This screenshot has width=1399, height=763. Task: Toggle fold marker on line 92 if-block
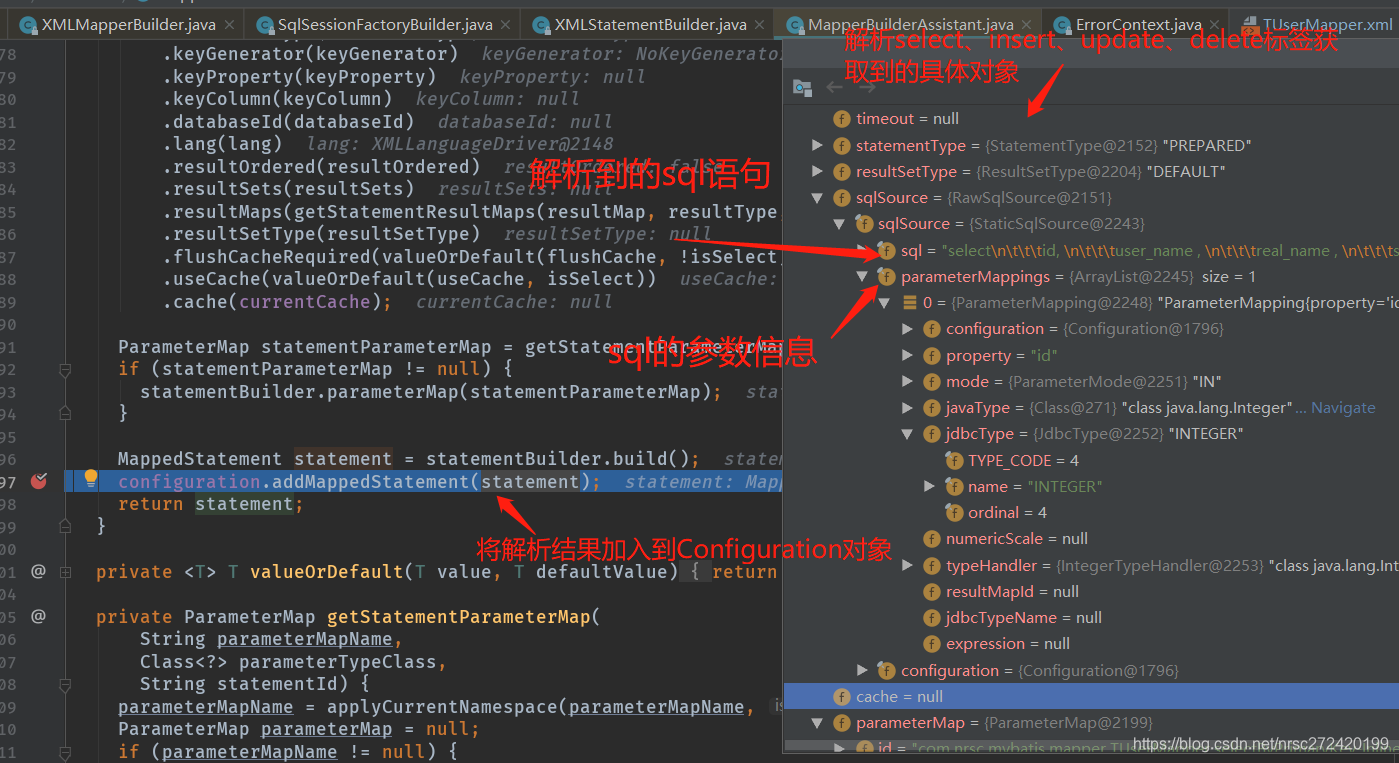[65, 369]
